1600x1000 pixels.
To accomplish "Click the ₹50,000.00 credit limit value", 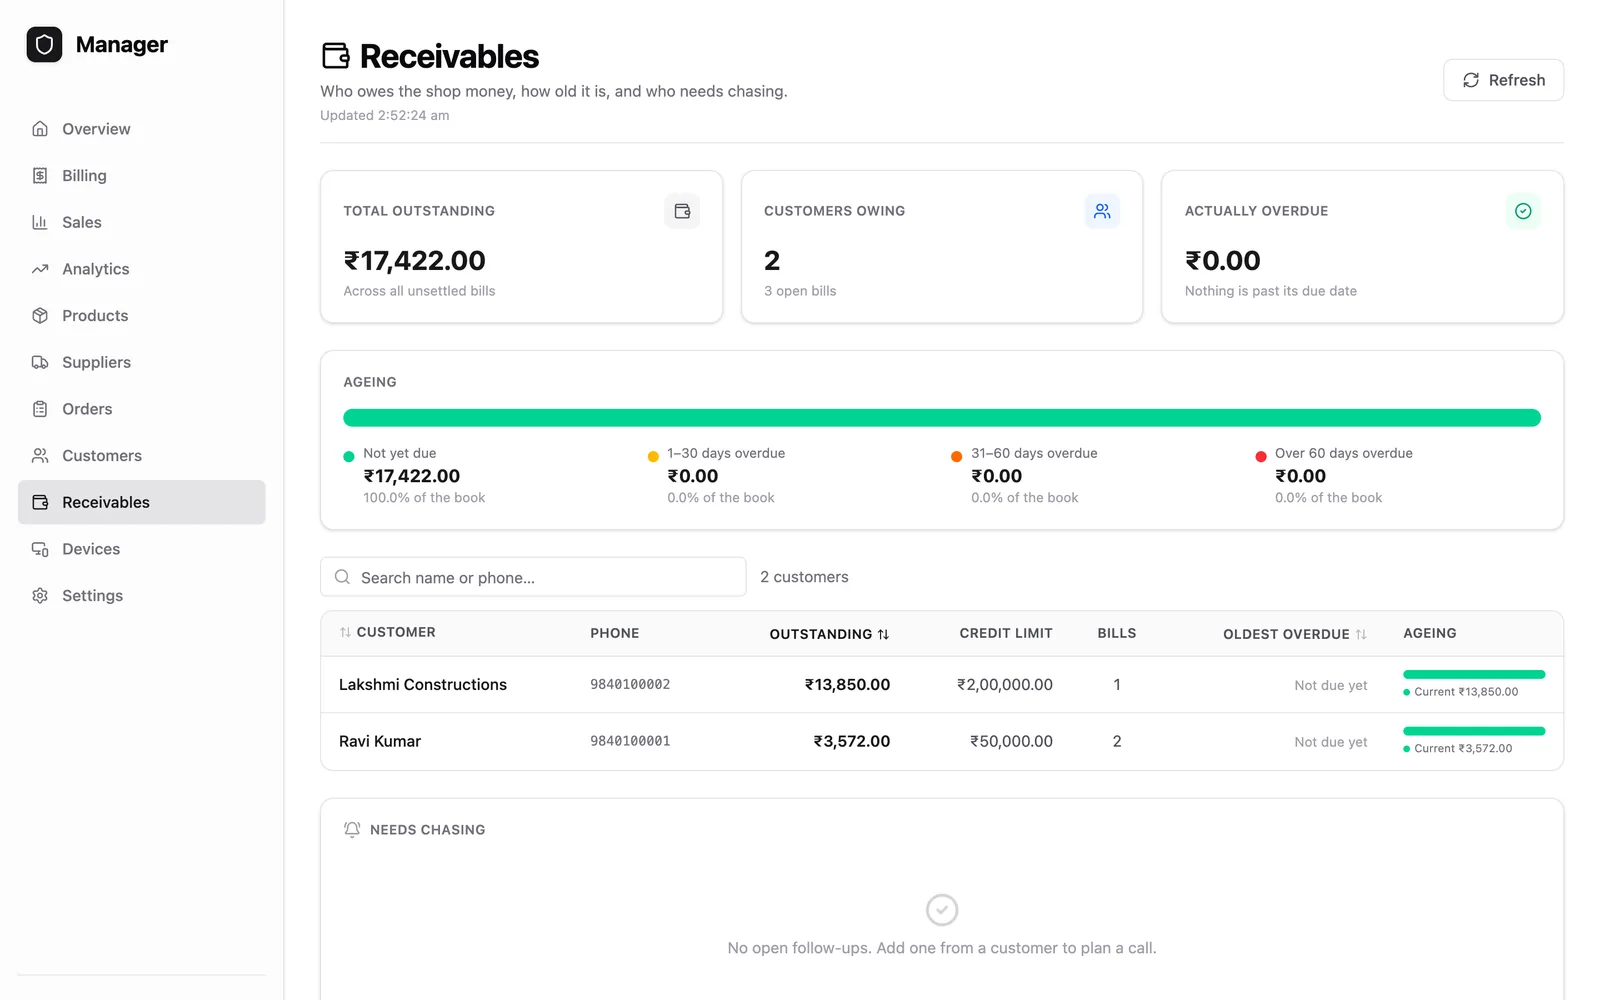I will point(1011,741).
